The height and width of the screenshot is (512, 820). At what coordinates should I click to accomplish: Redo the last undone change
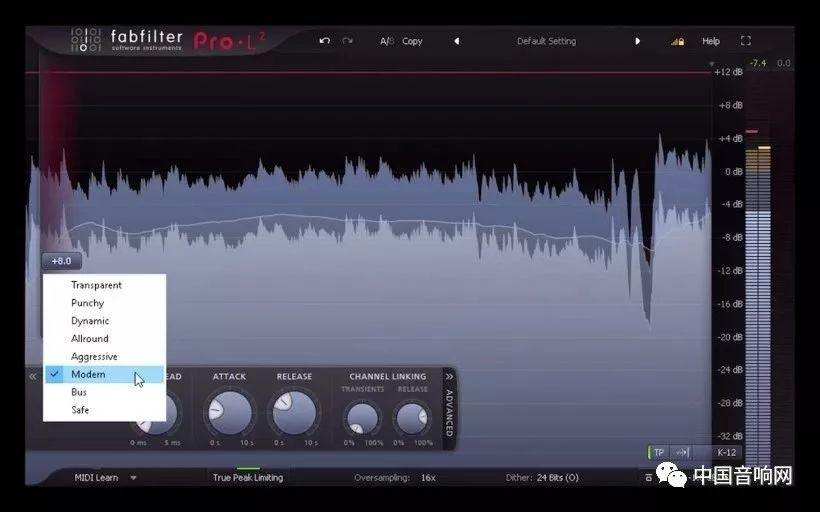[x=347, y=41]
